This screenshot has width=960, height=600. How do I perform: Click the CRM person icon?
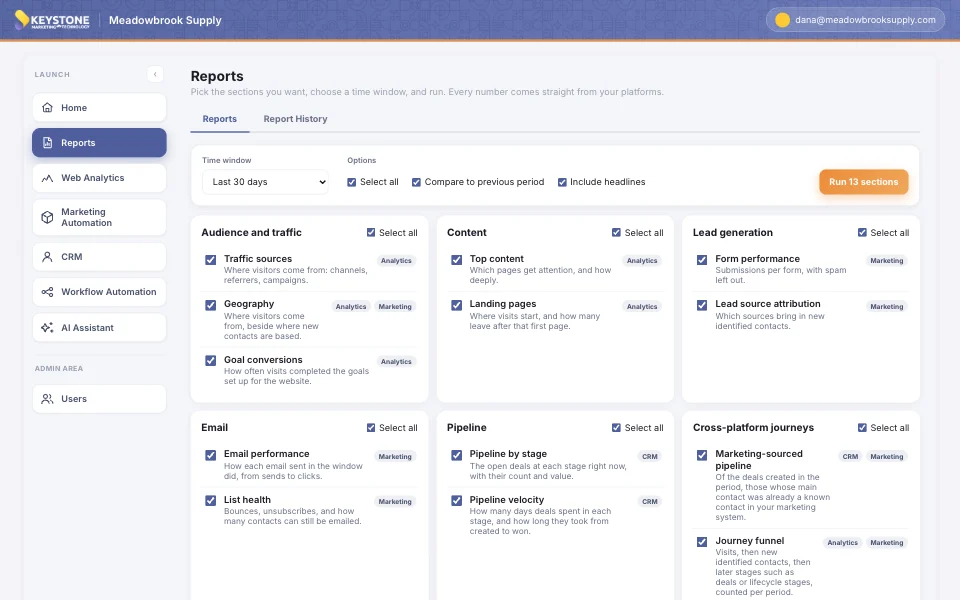tap(47, 257)
